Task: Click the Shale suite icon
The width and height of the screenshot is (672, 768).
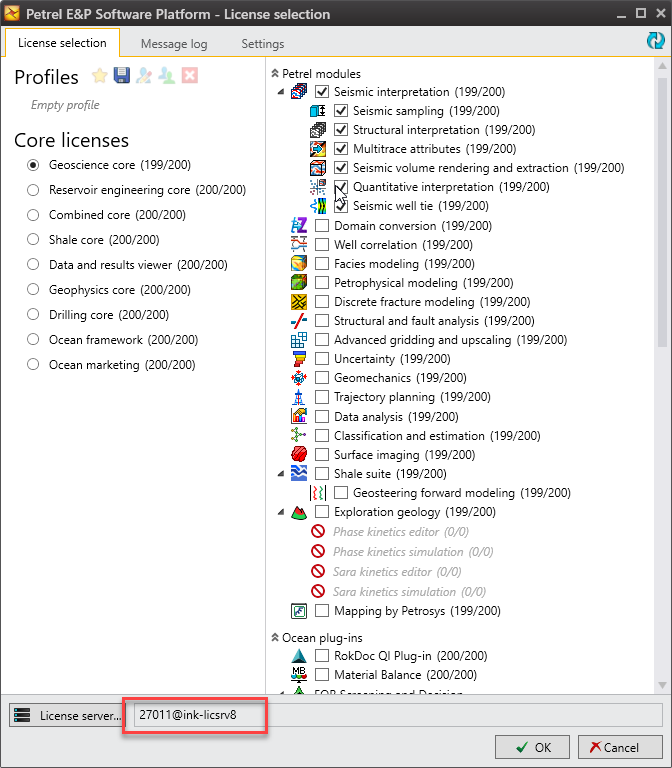Action: 299,474
